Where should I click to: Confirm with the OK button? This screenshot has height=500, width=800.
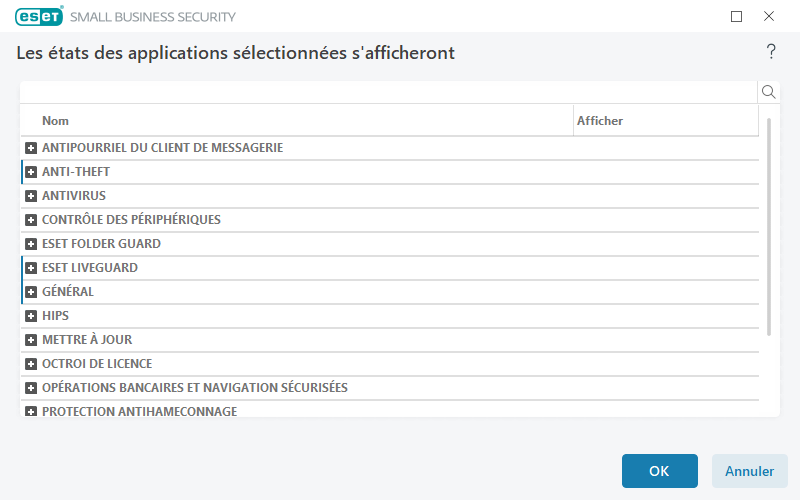pos(659,471)
